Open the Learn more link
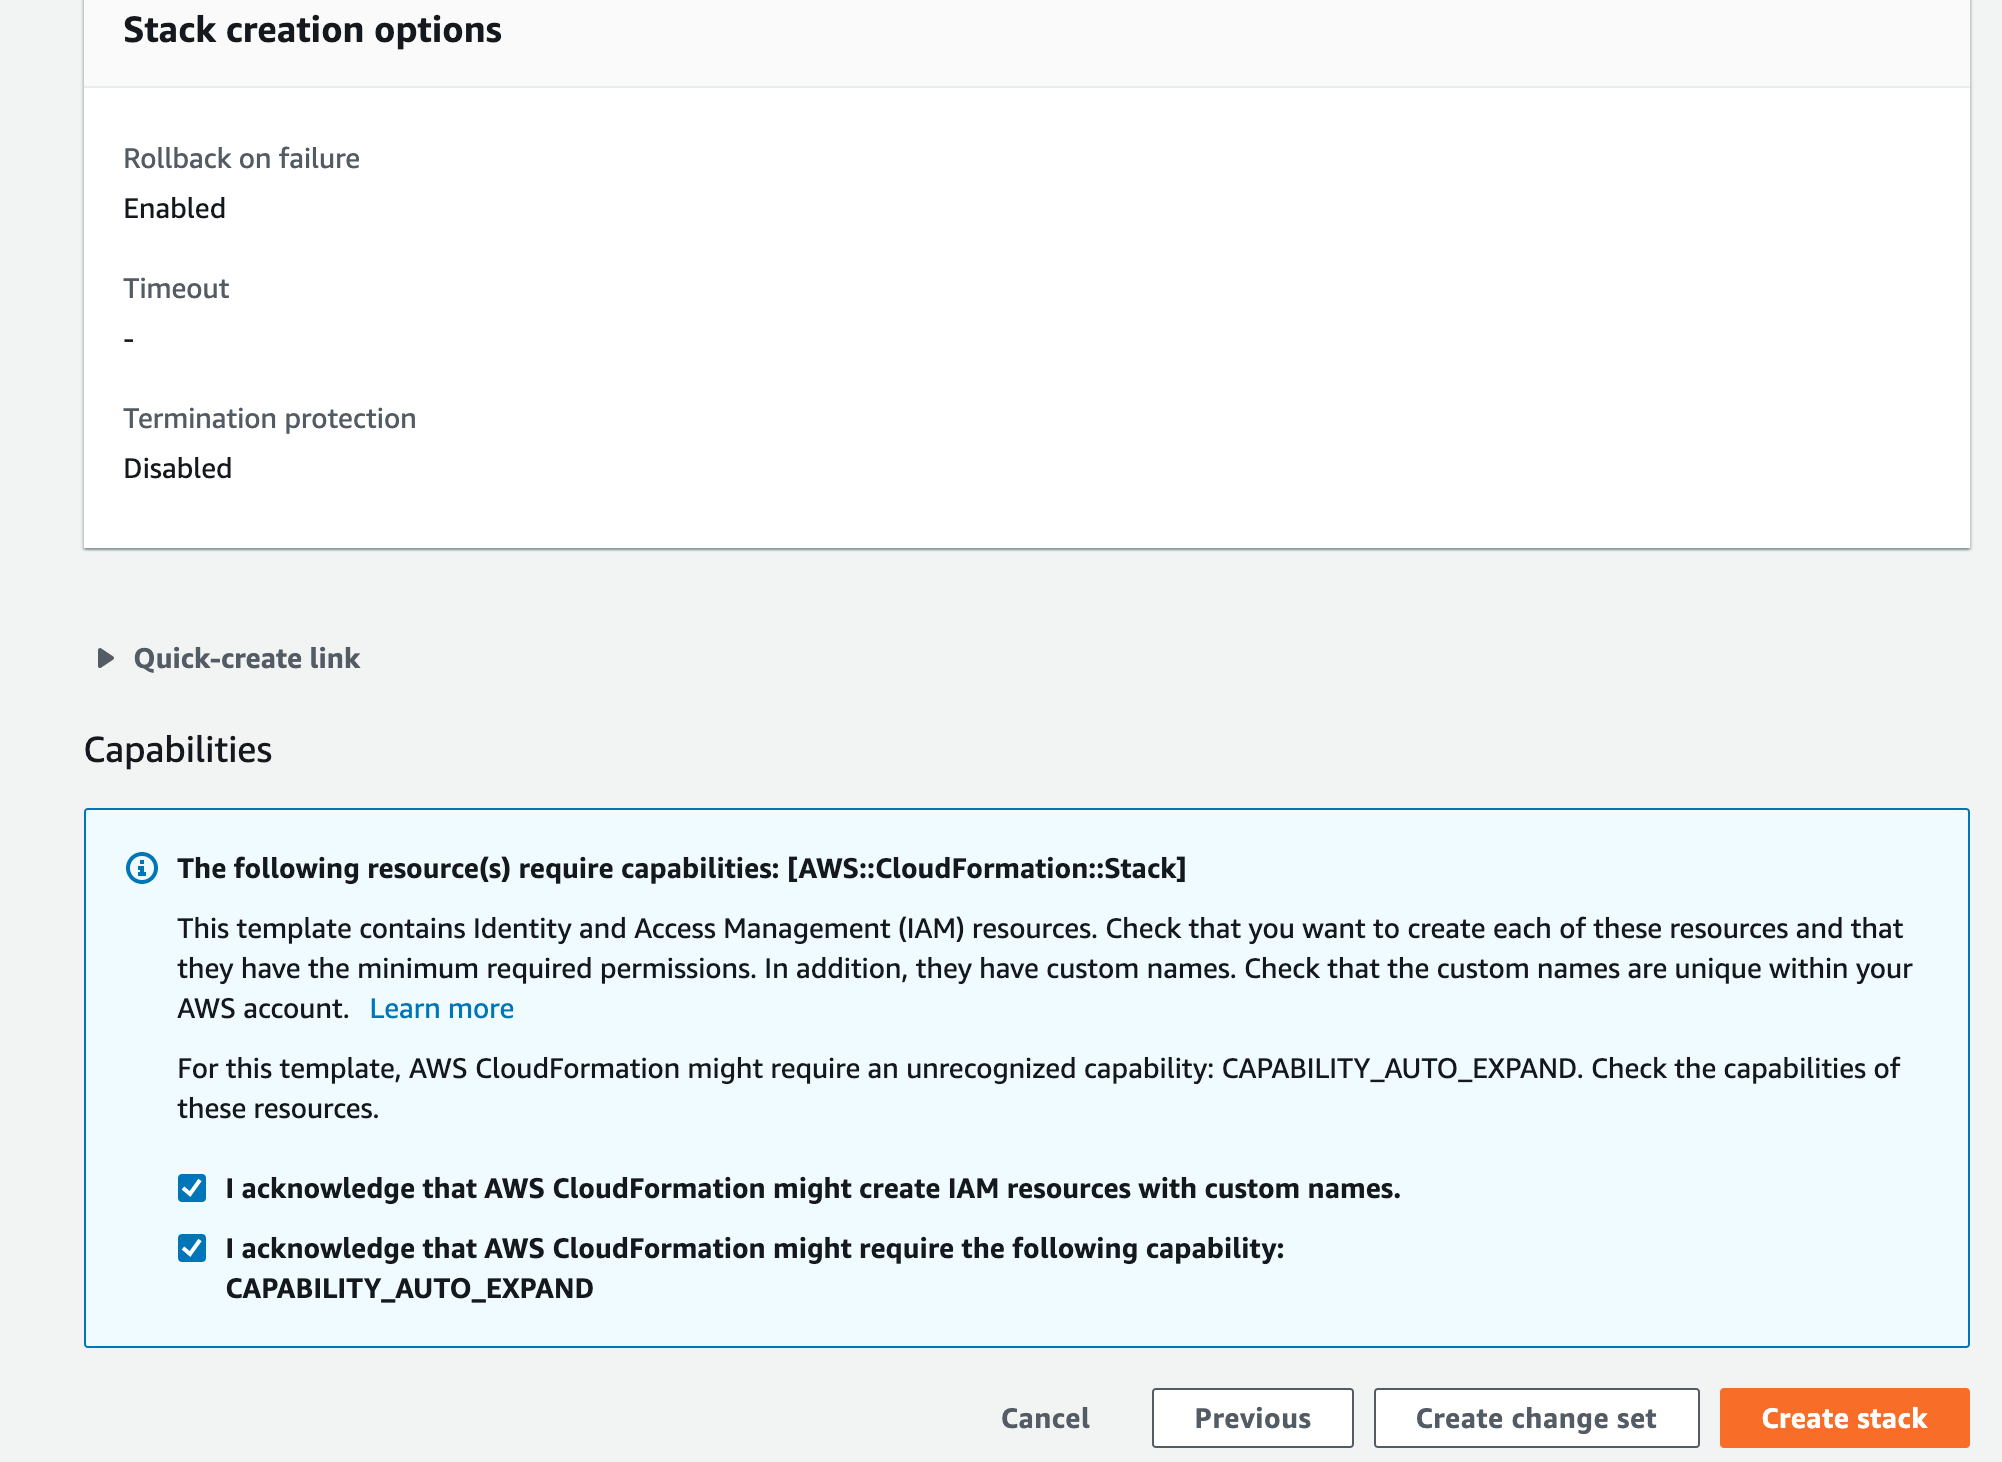The height and width of the screenshot is (1462, 2002). (441, 1008)
